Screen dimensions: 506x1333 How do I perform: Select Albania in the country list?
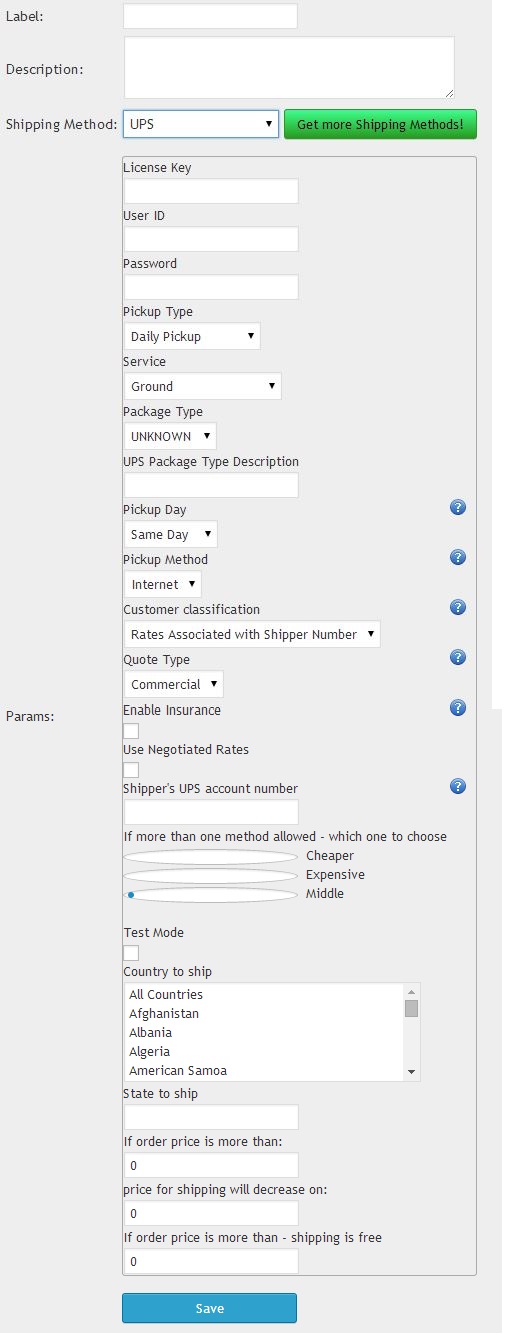(150, 1032)
